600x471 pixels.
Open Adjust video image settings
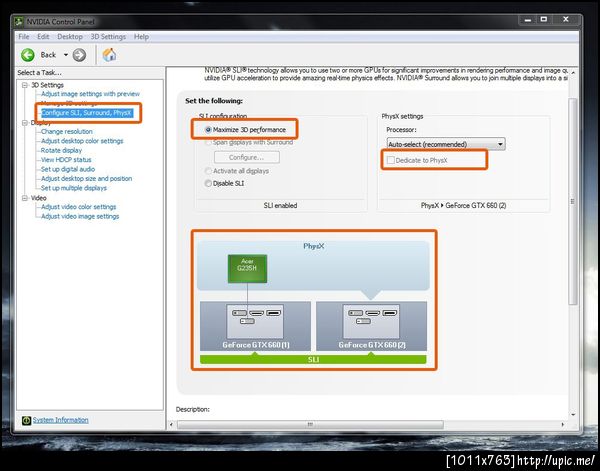click(x=80, y=216)
